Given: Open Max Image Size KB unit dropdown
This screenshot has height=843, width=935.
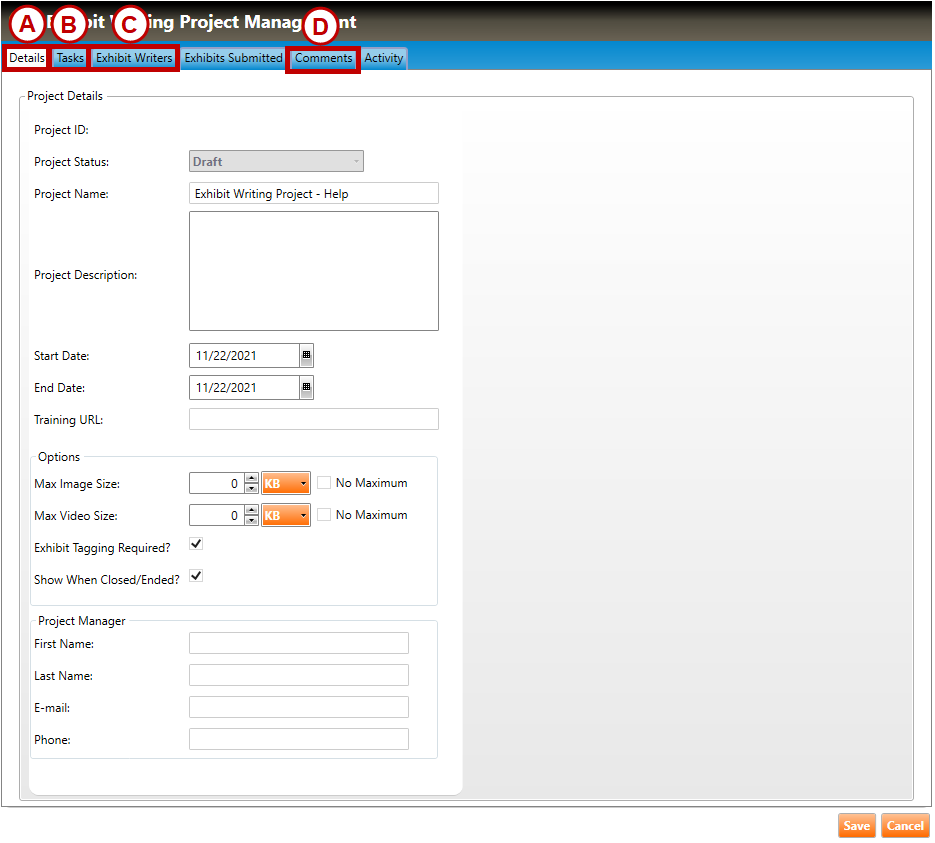Looking at the screenshot, I should point(286,484).
